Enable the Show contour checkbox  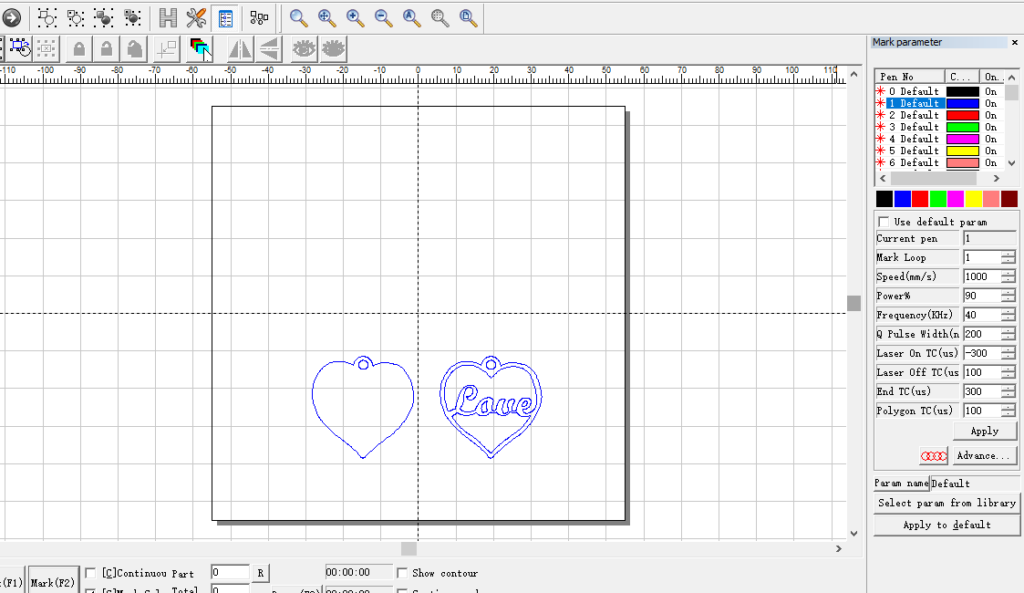pos(401,573)
